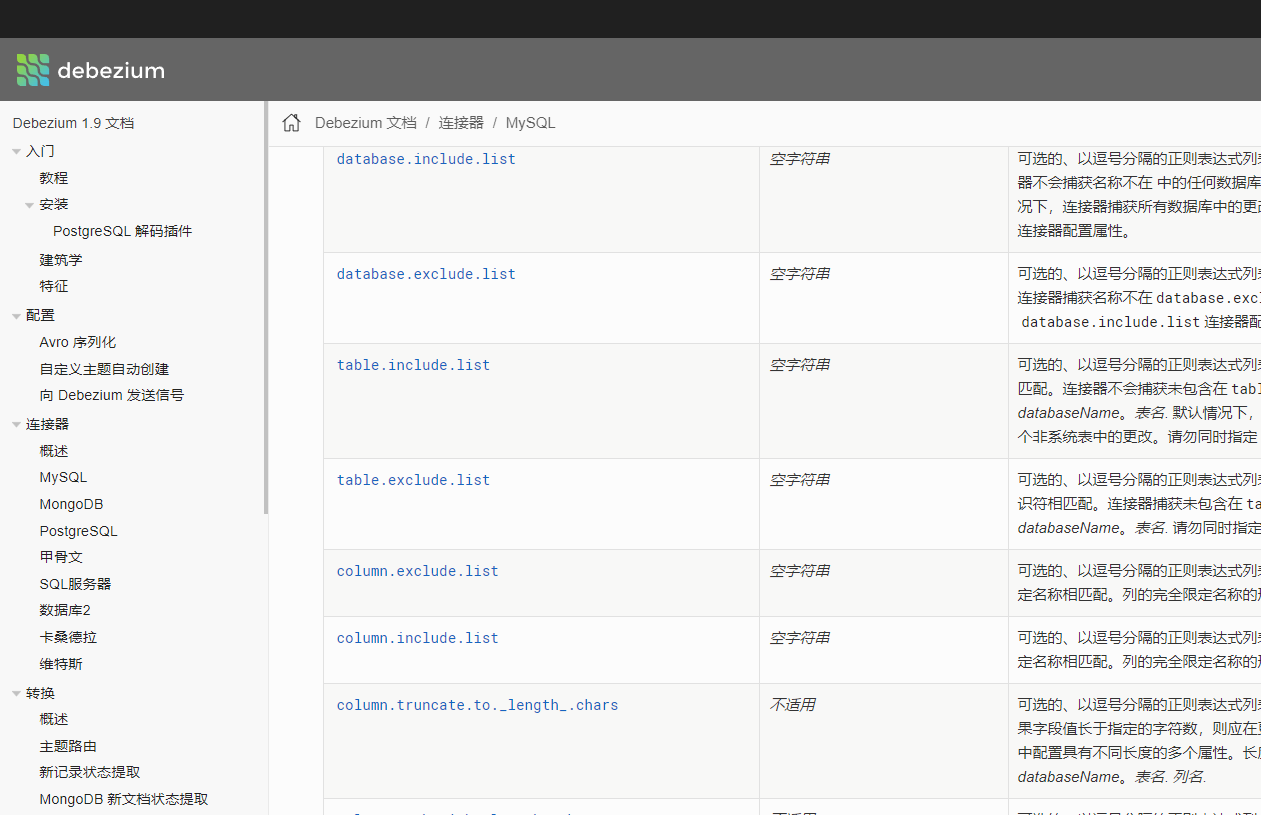Open 向 Debezium 发送信号 page
1261x815 pixels.
point(112,395)
